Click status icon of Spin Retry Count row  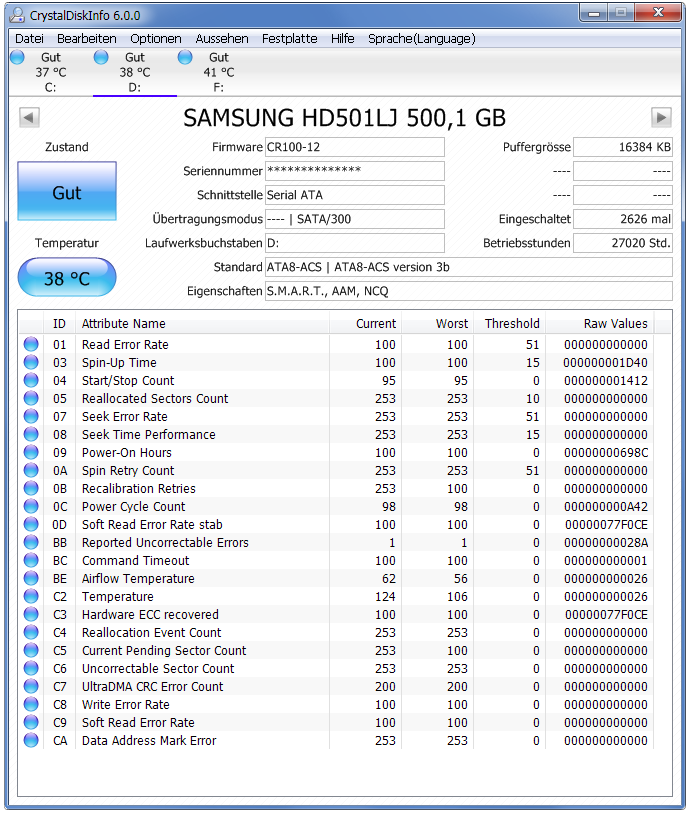31,470
